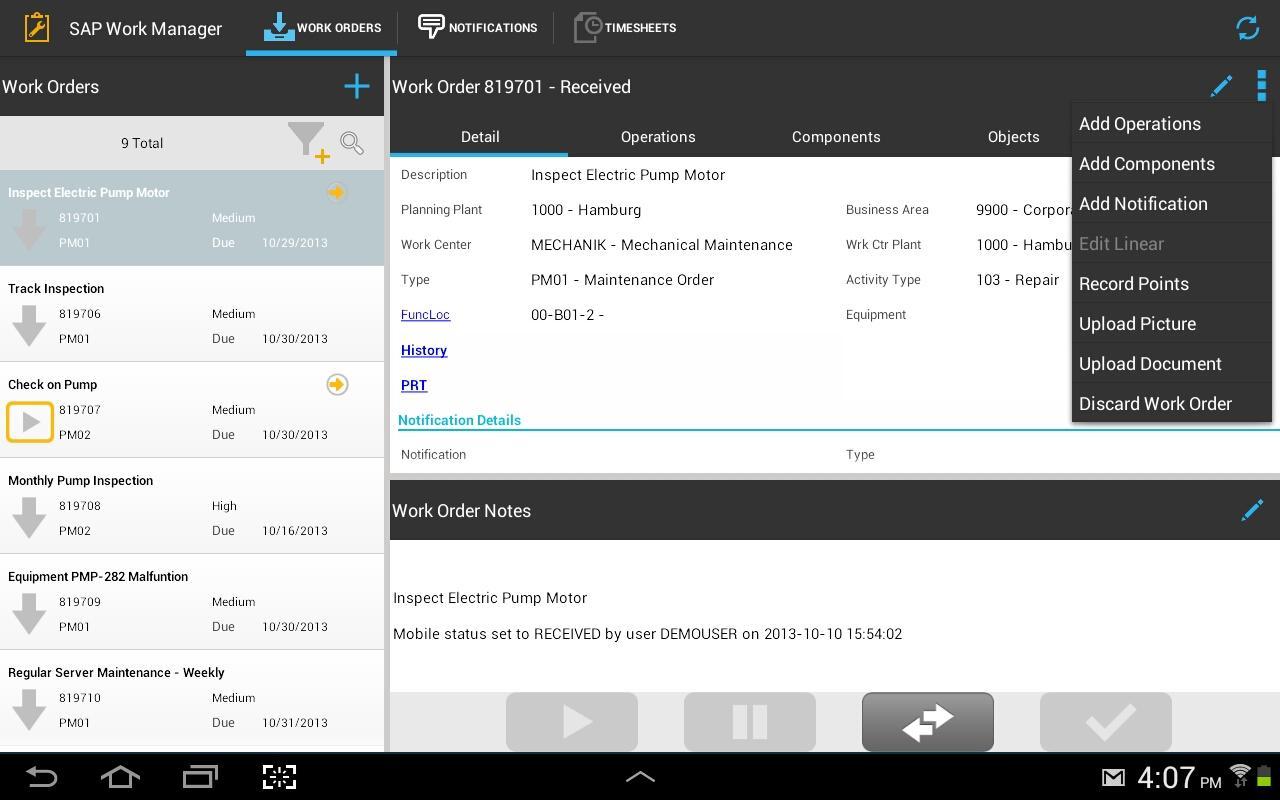Open Android recent apps

pos(200,777)
